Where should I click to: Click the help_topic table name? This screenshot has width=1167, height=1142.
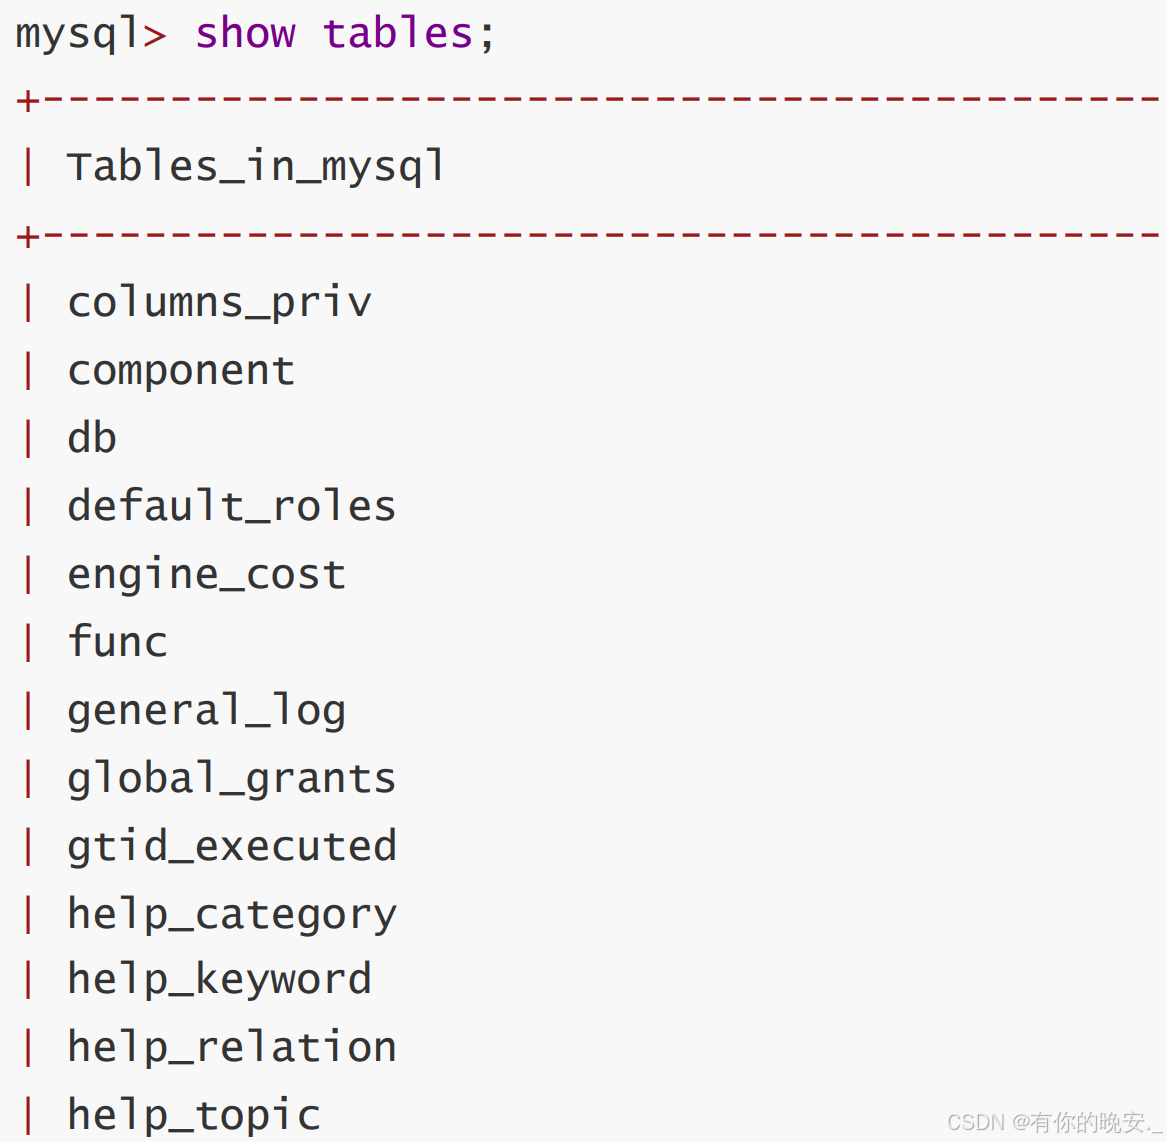[x=193, y=1115]
